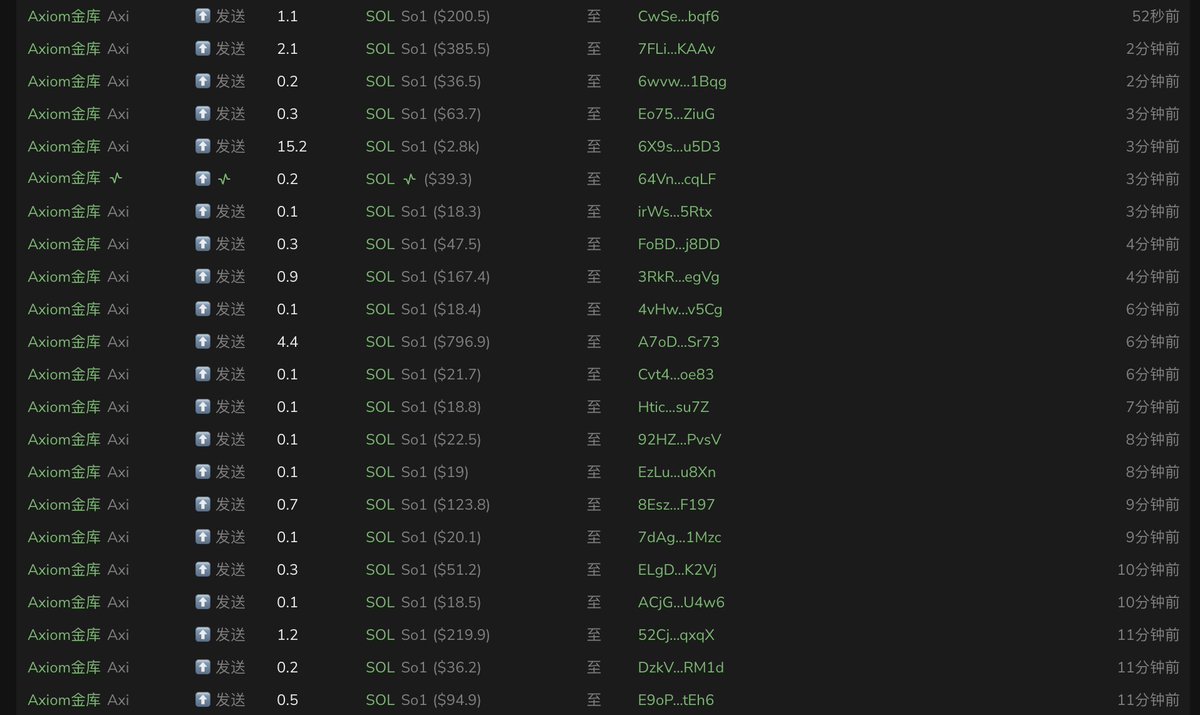Click the green pulse icon beside Axiom金库
The height and width of the screenshot is (715, 1200).
click(116, 179)
